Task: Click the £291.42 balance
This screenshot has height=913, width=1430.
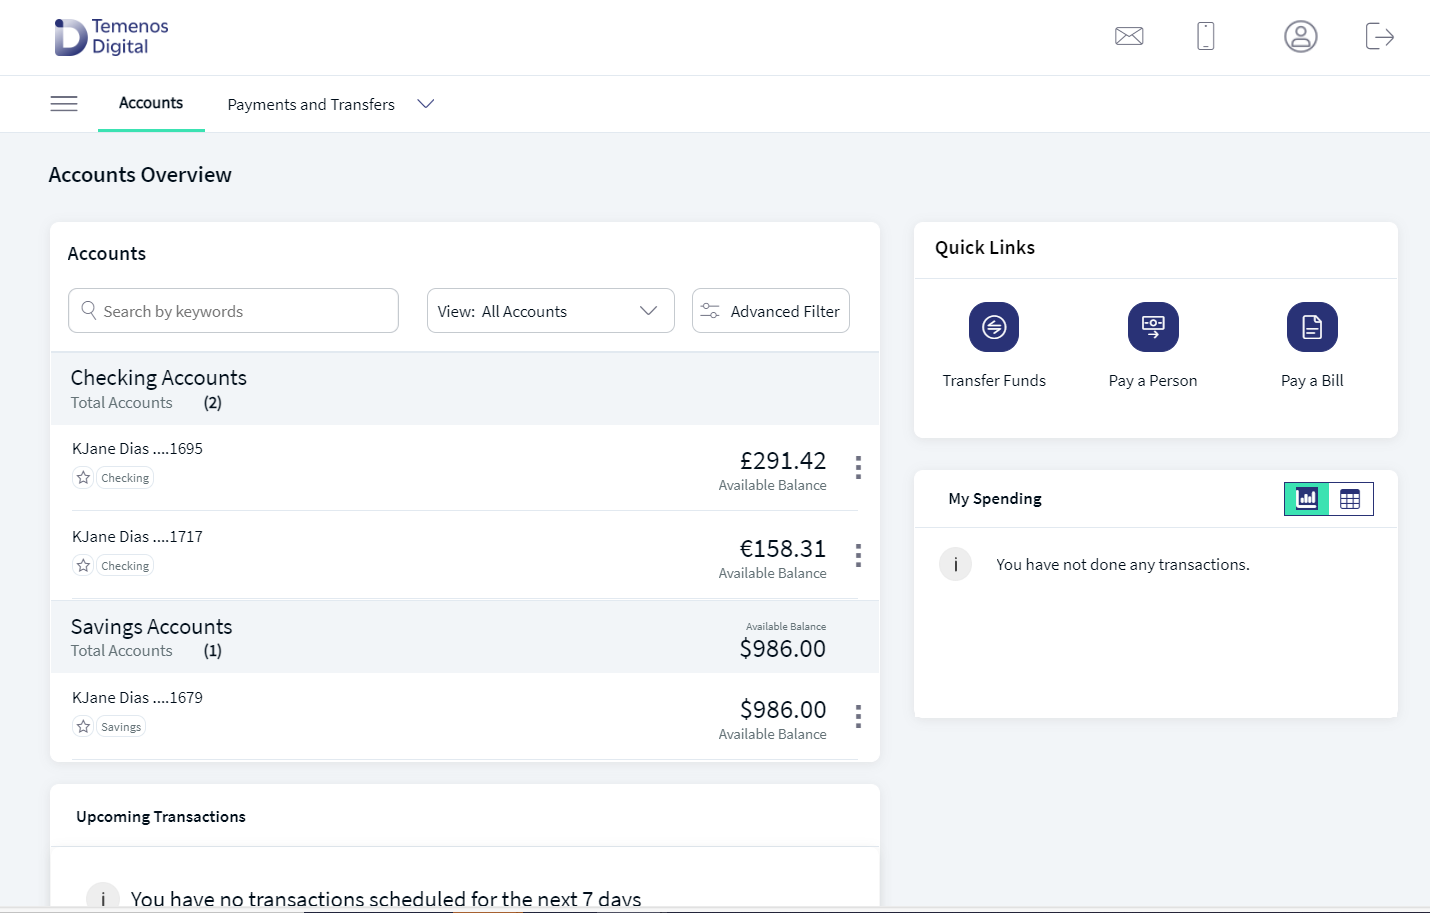Action: click(x=783, y=461)
